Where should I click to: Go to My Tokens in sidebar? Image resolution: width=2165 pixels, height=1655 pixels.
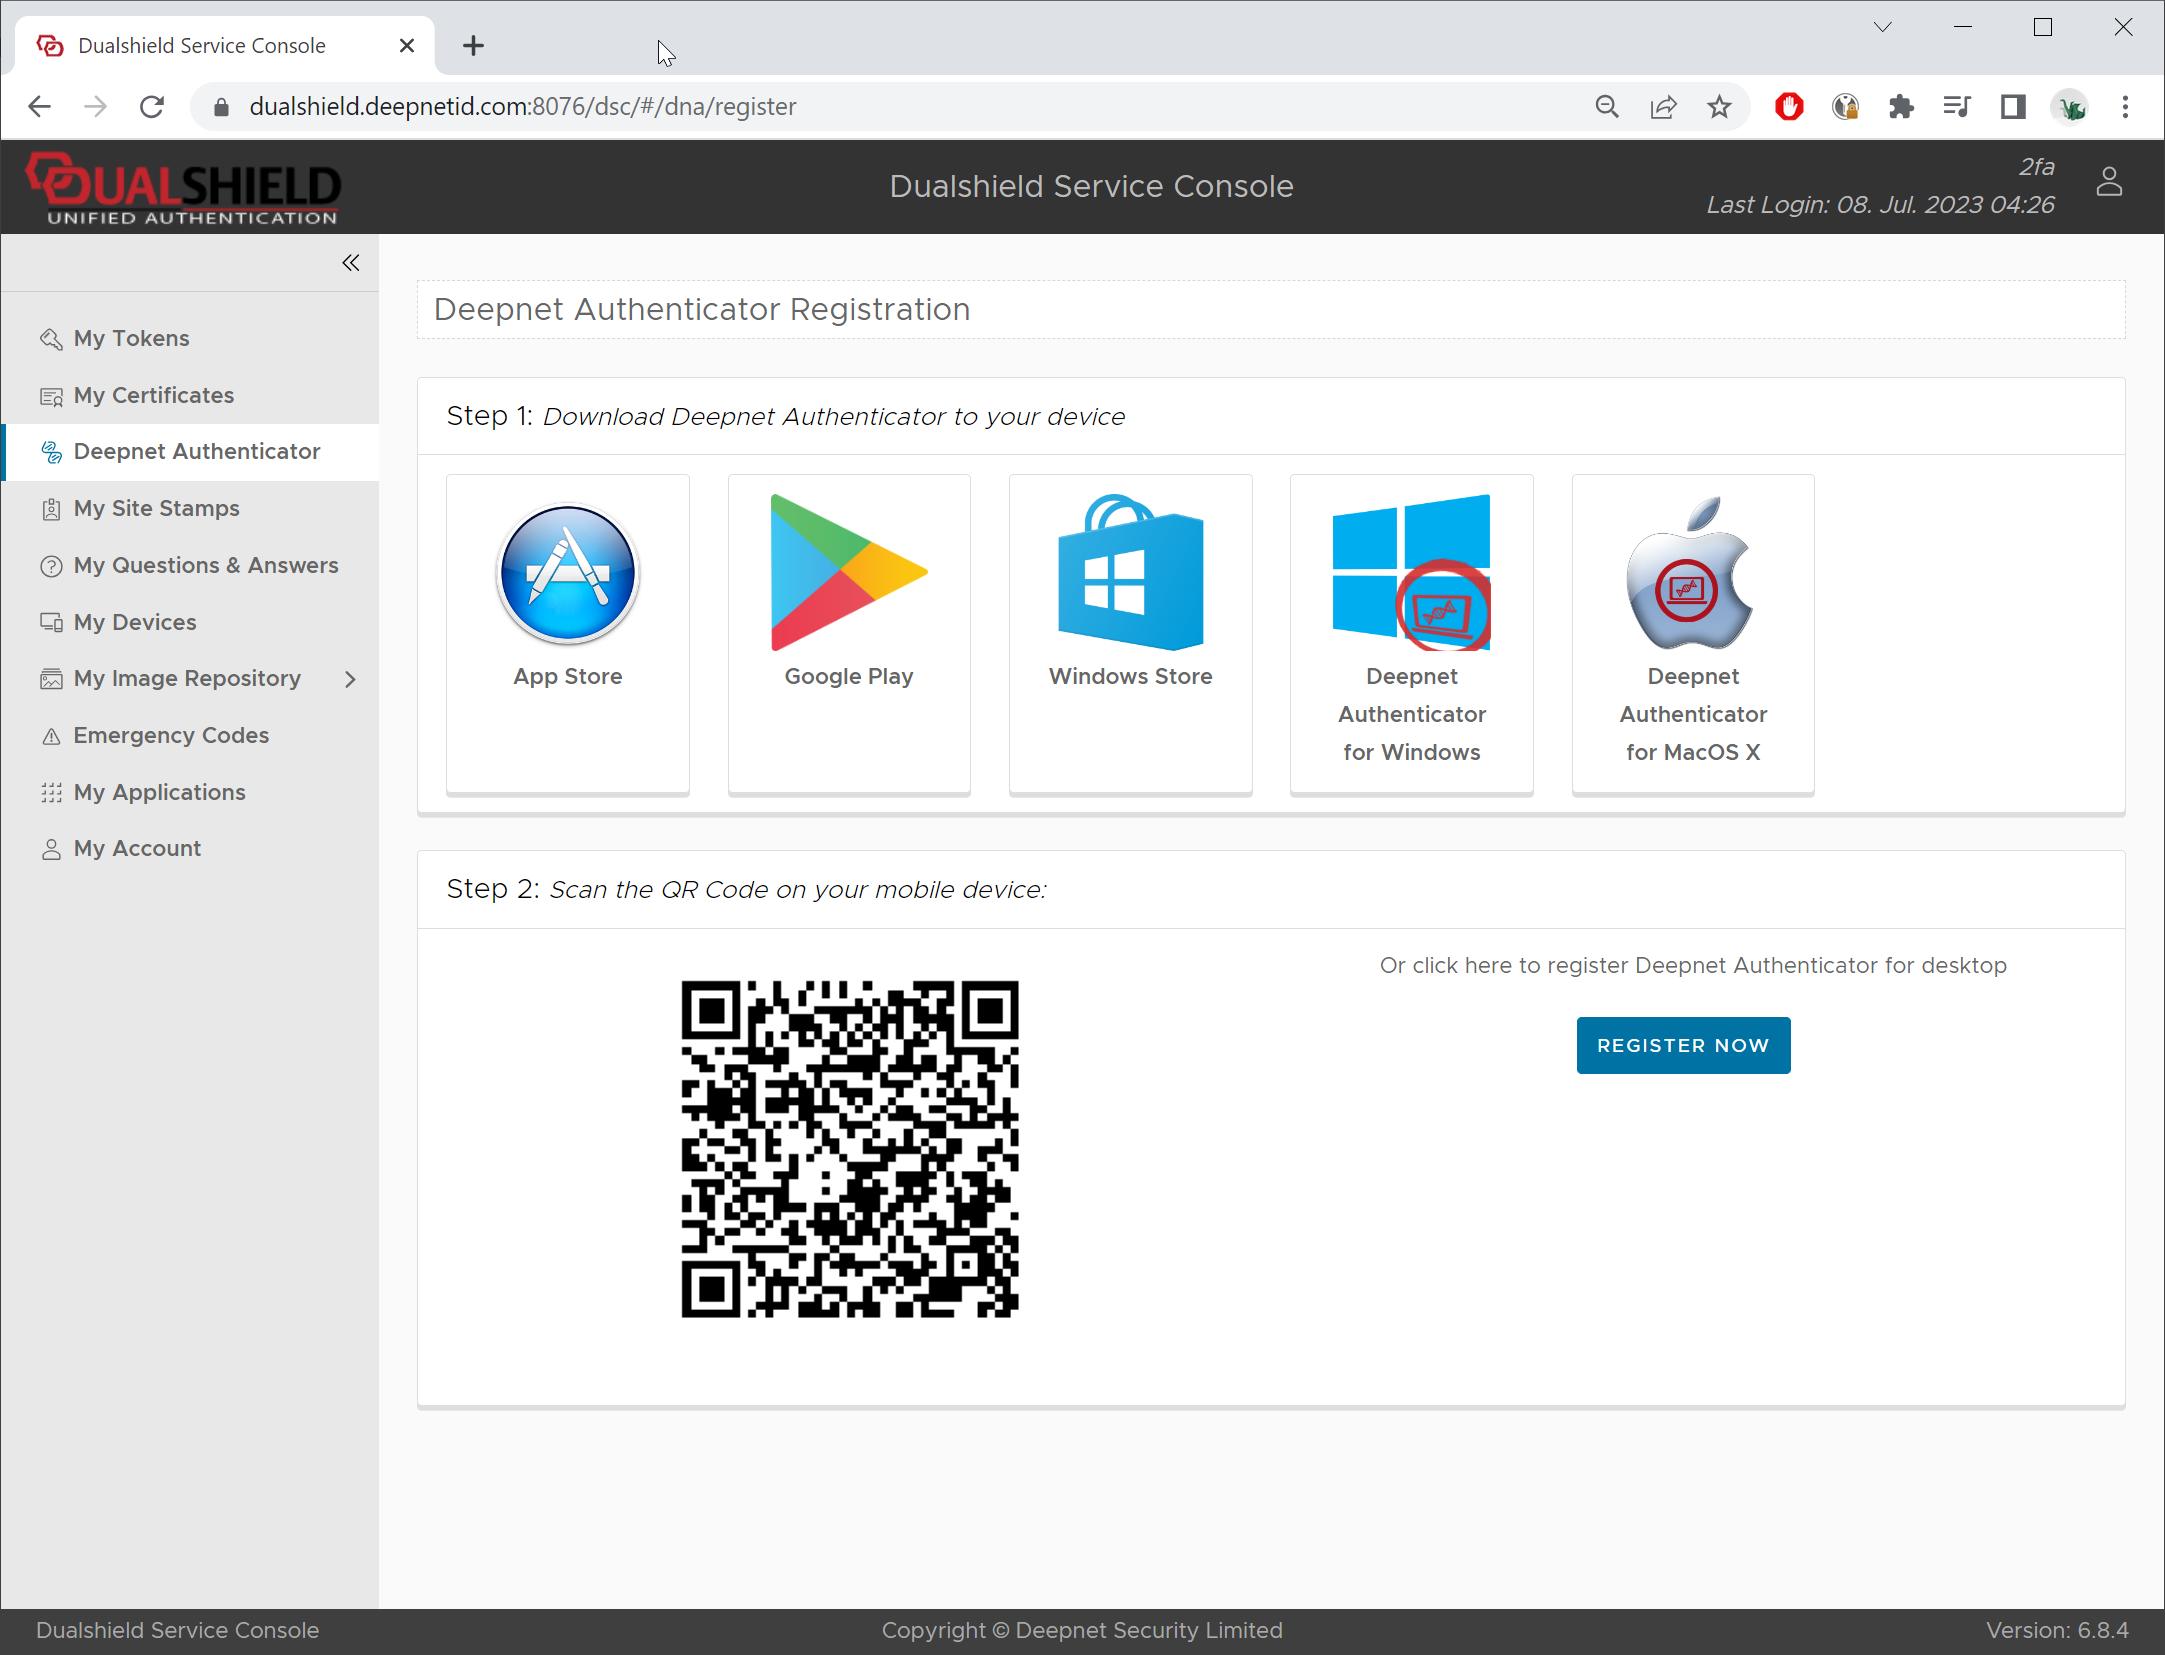131,338
